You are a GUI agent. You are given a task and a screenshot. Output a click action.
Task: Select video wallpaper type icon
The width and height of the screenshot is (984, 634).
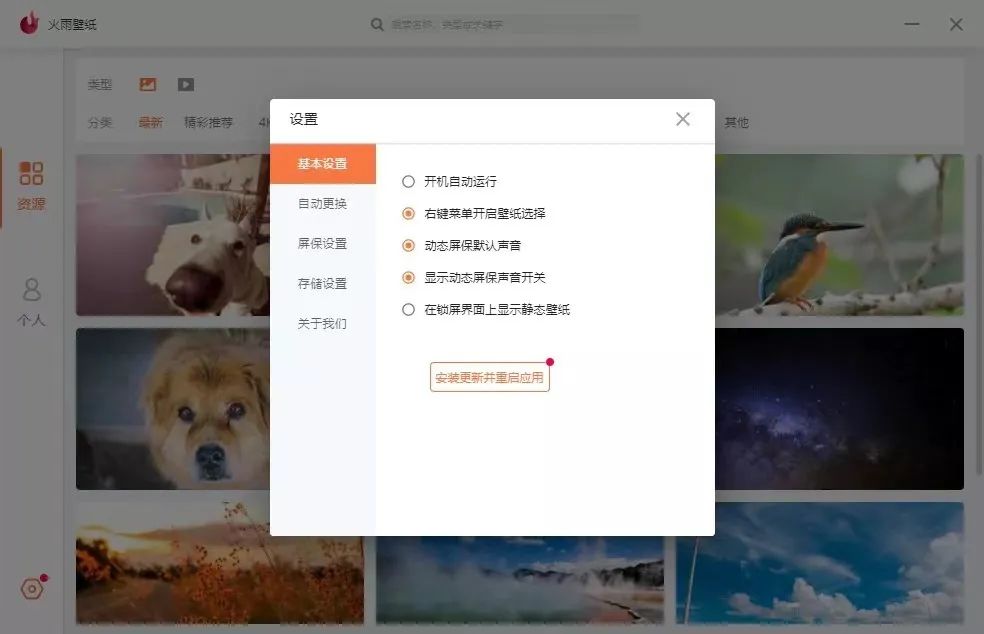[x=186, y=84]
